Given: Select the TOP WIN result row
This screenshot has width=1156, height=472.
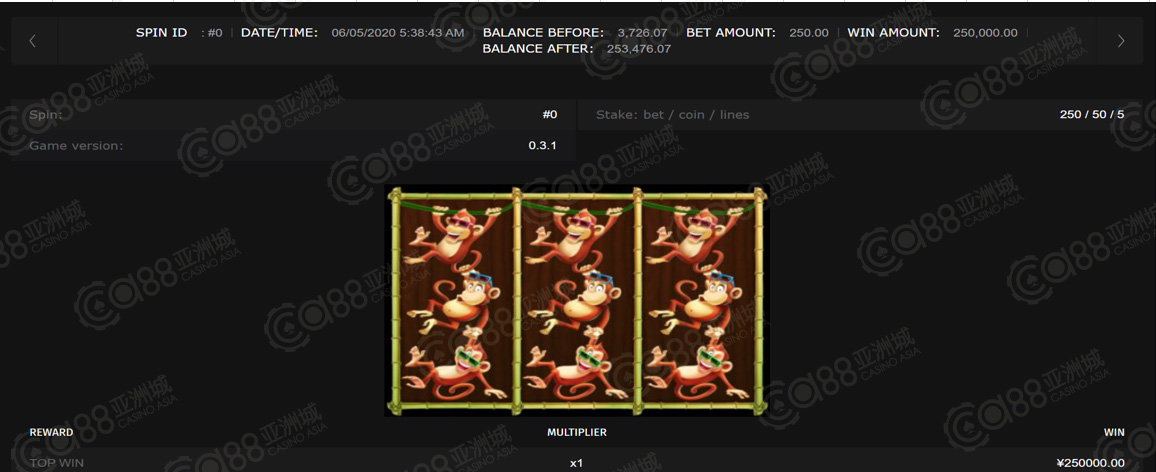Looking at the screenshot, I should [x=577, y=462].
